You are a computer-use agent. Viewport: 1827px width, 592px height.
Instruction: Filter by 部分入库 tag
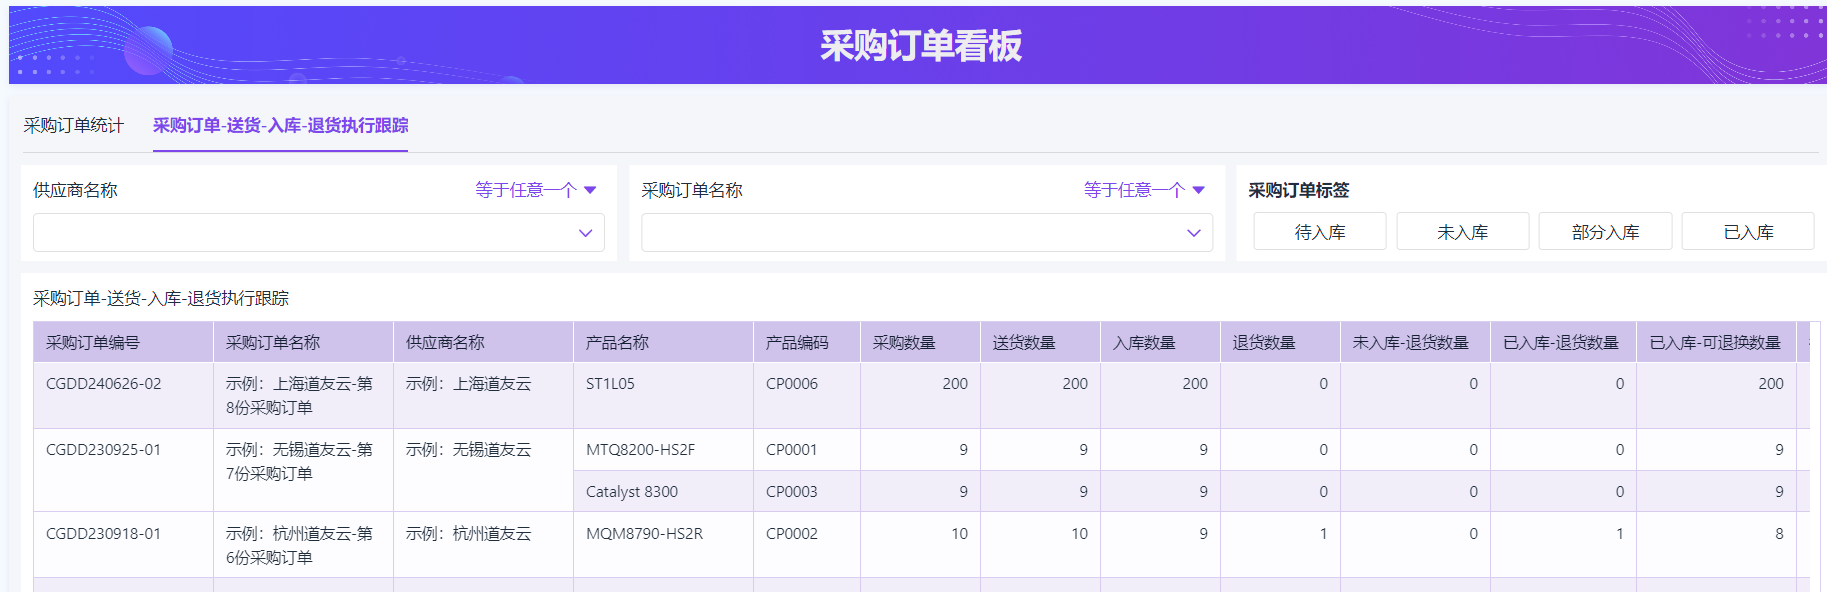1605,232
